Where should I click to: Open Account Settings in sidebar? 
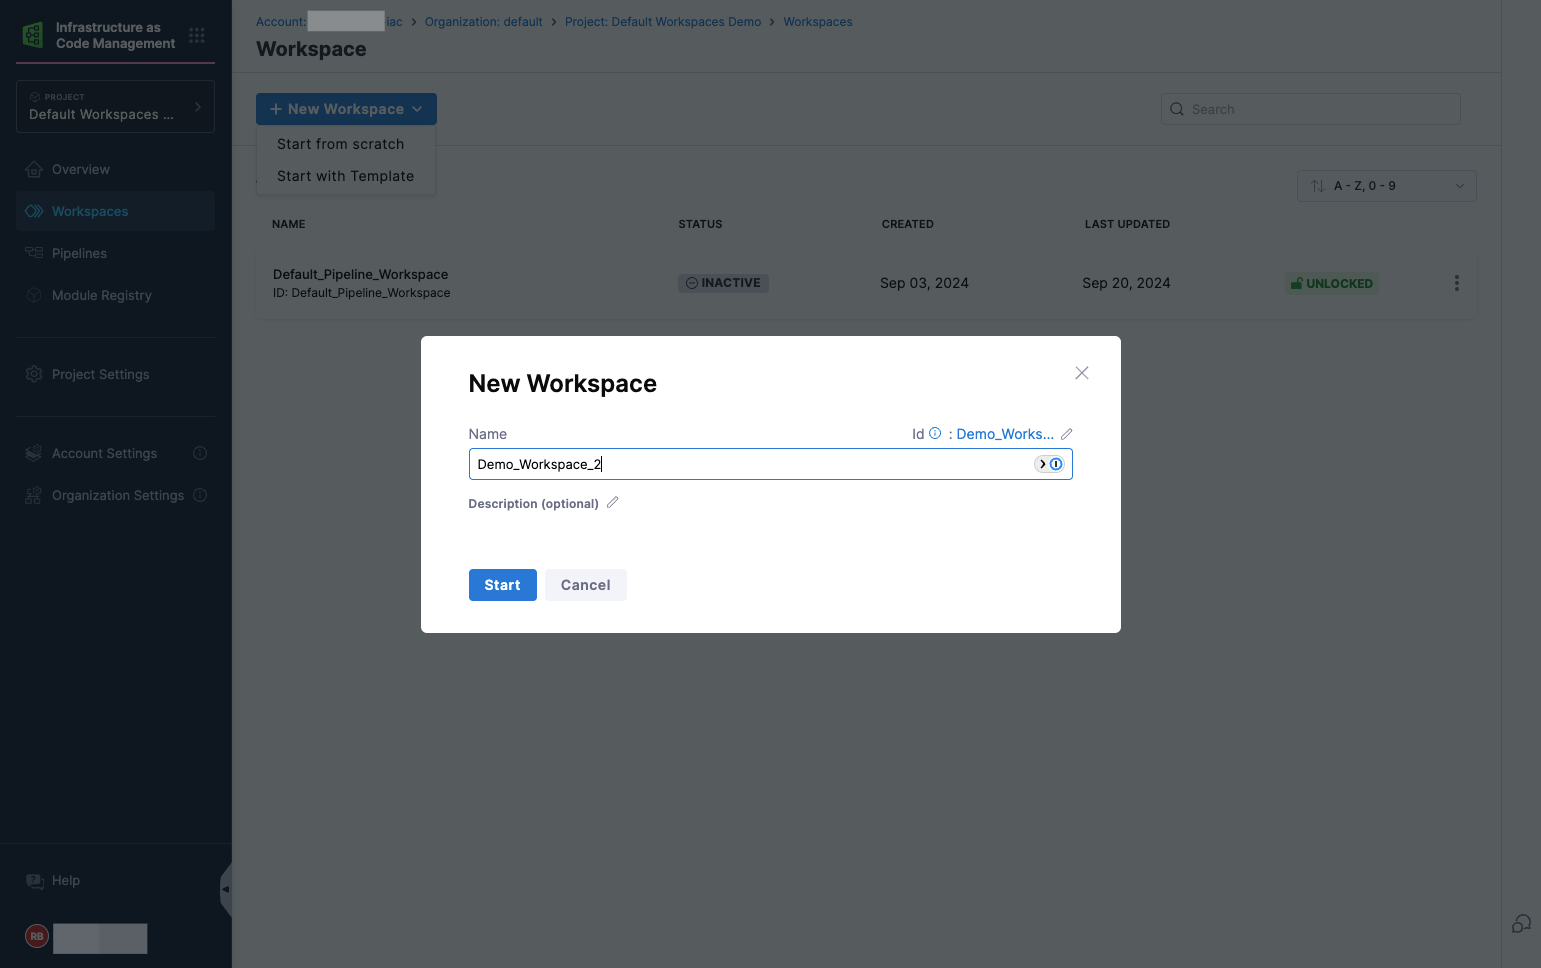pyautogui.click(x=104, y=453)
